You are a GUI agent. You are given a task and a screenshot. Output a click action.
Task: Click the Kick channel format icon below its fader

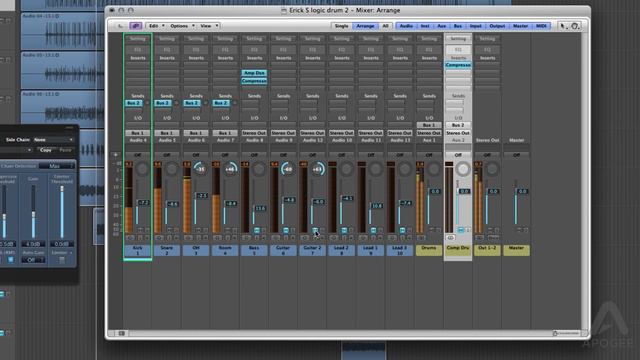click(130, 238)
